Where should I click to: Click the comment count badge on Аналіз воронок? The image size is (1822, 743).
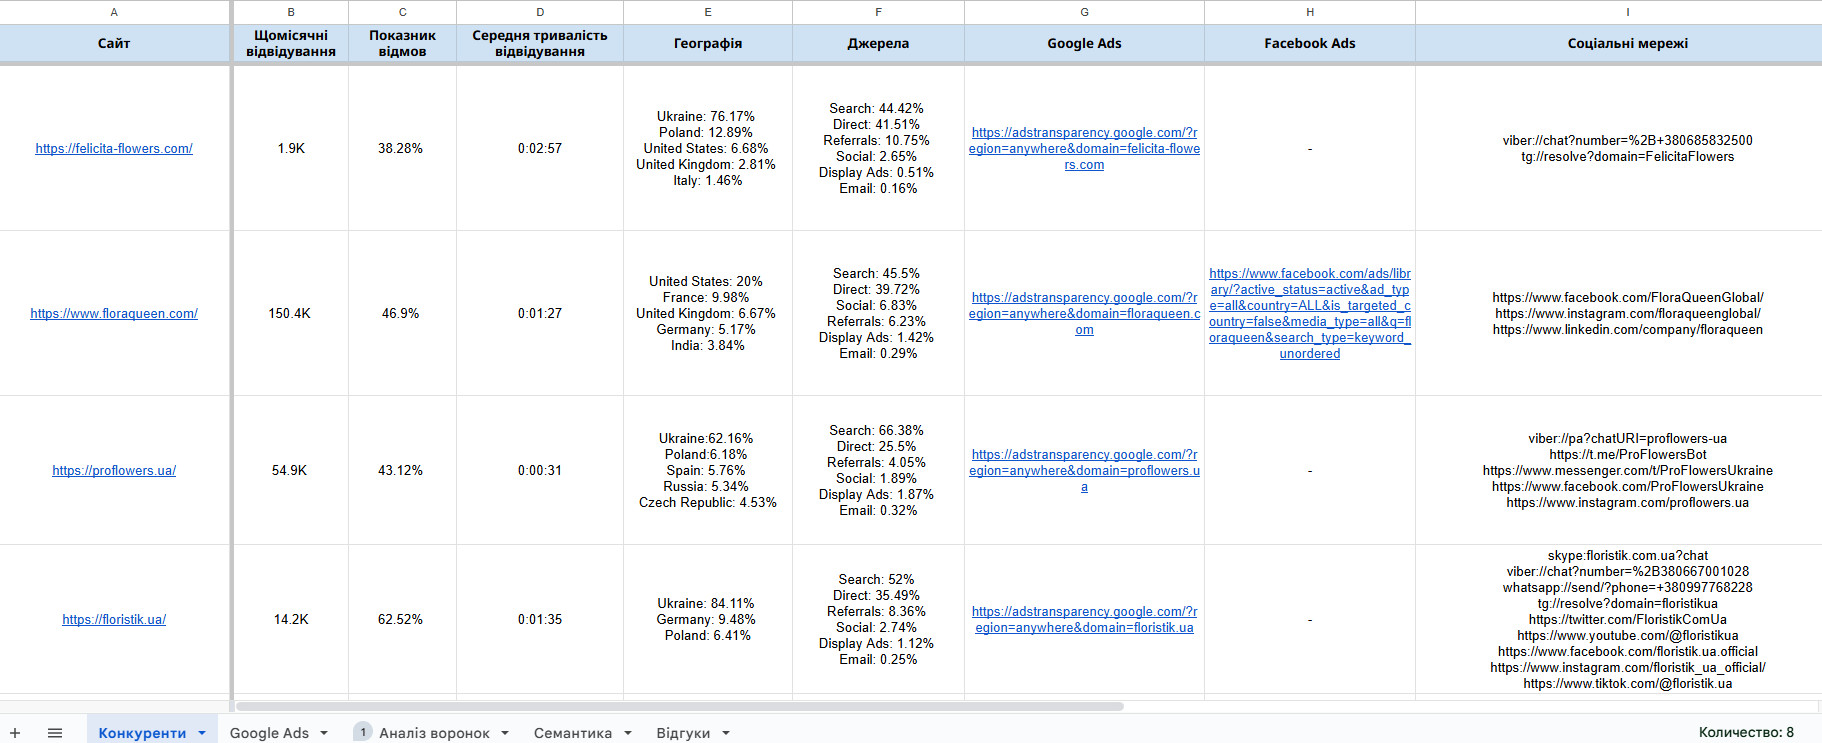(363, 732)
